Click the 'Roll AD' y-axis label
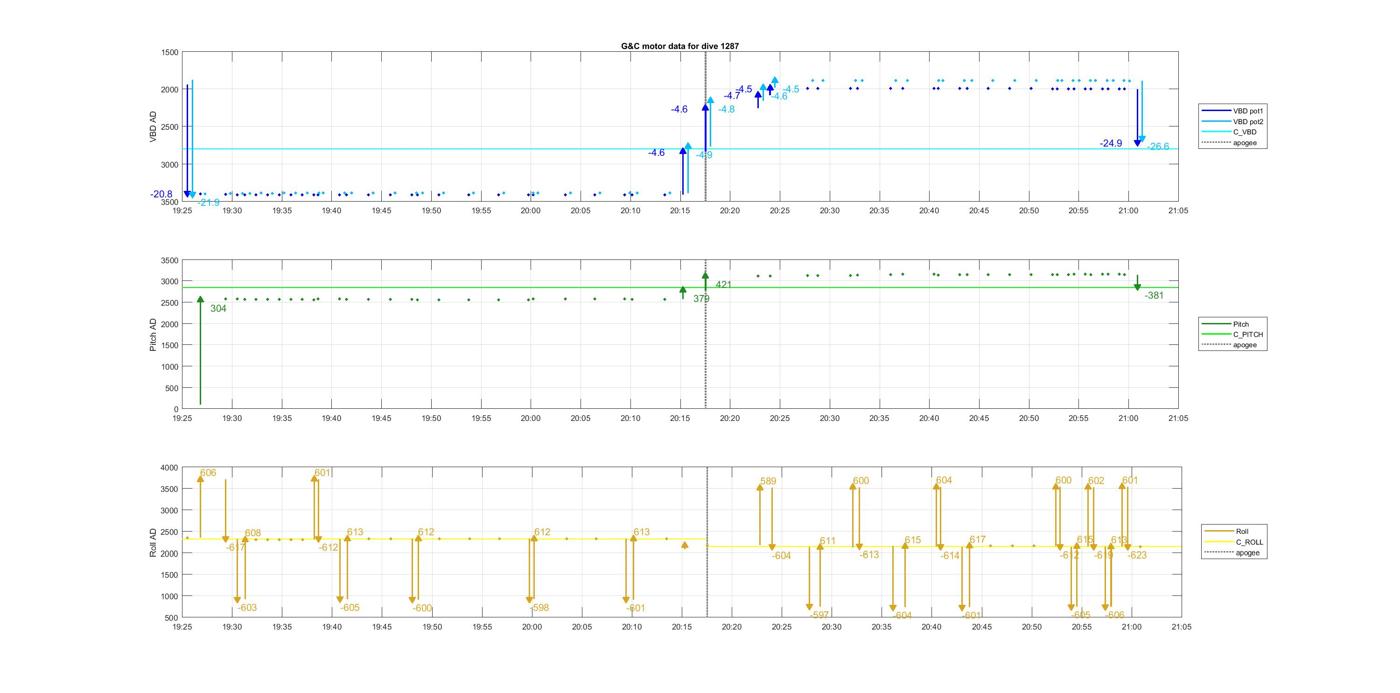Screen dimensions: 1400x693 pyautogui.click(x=153, y=542)
